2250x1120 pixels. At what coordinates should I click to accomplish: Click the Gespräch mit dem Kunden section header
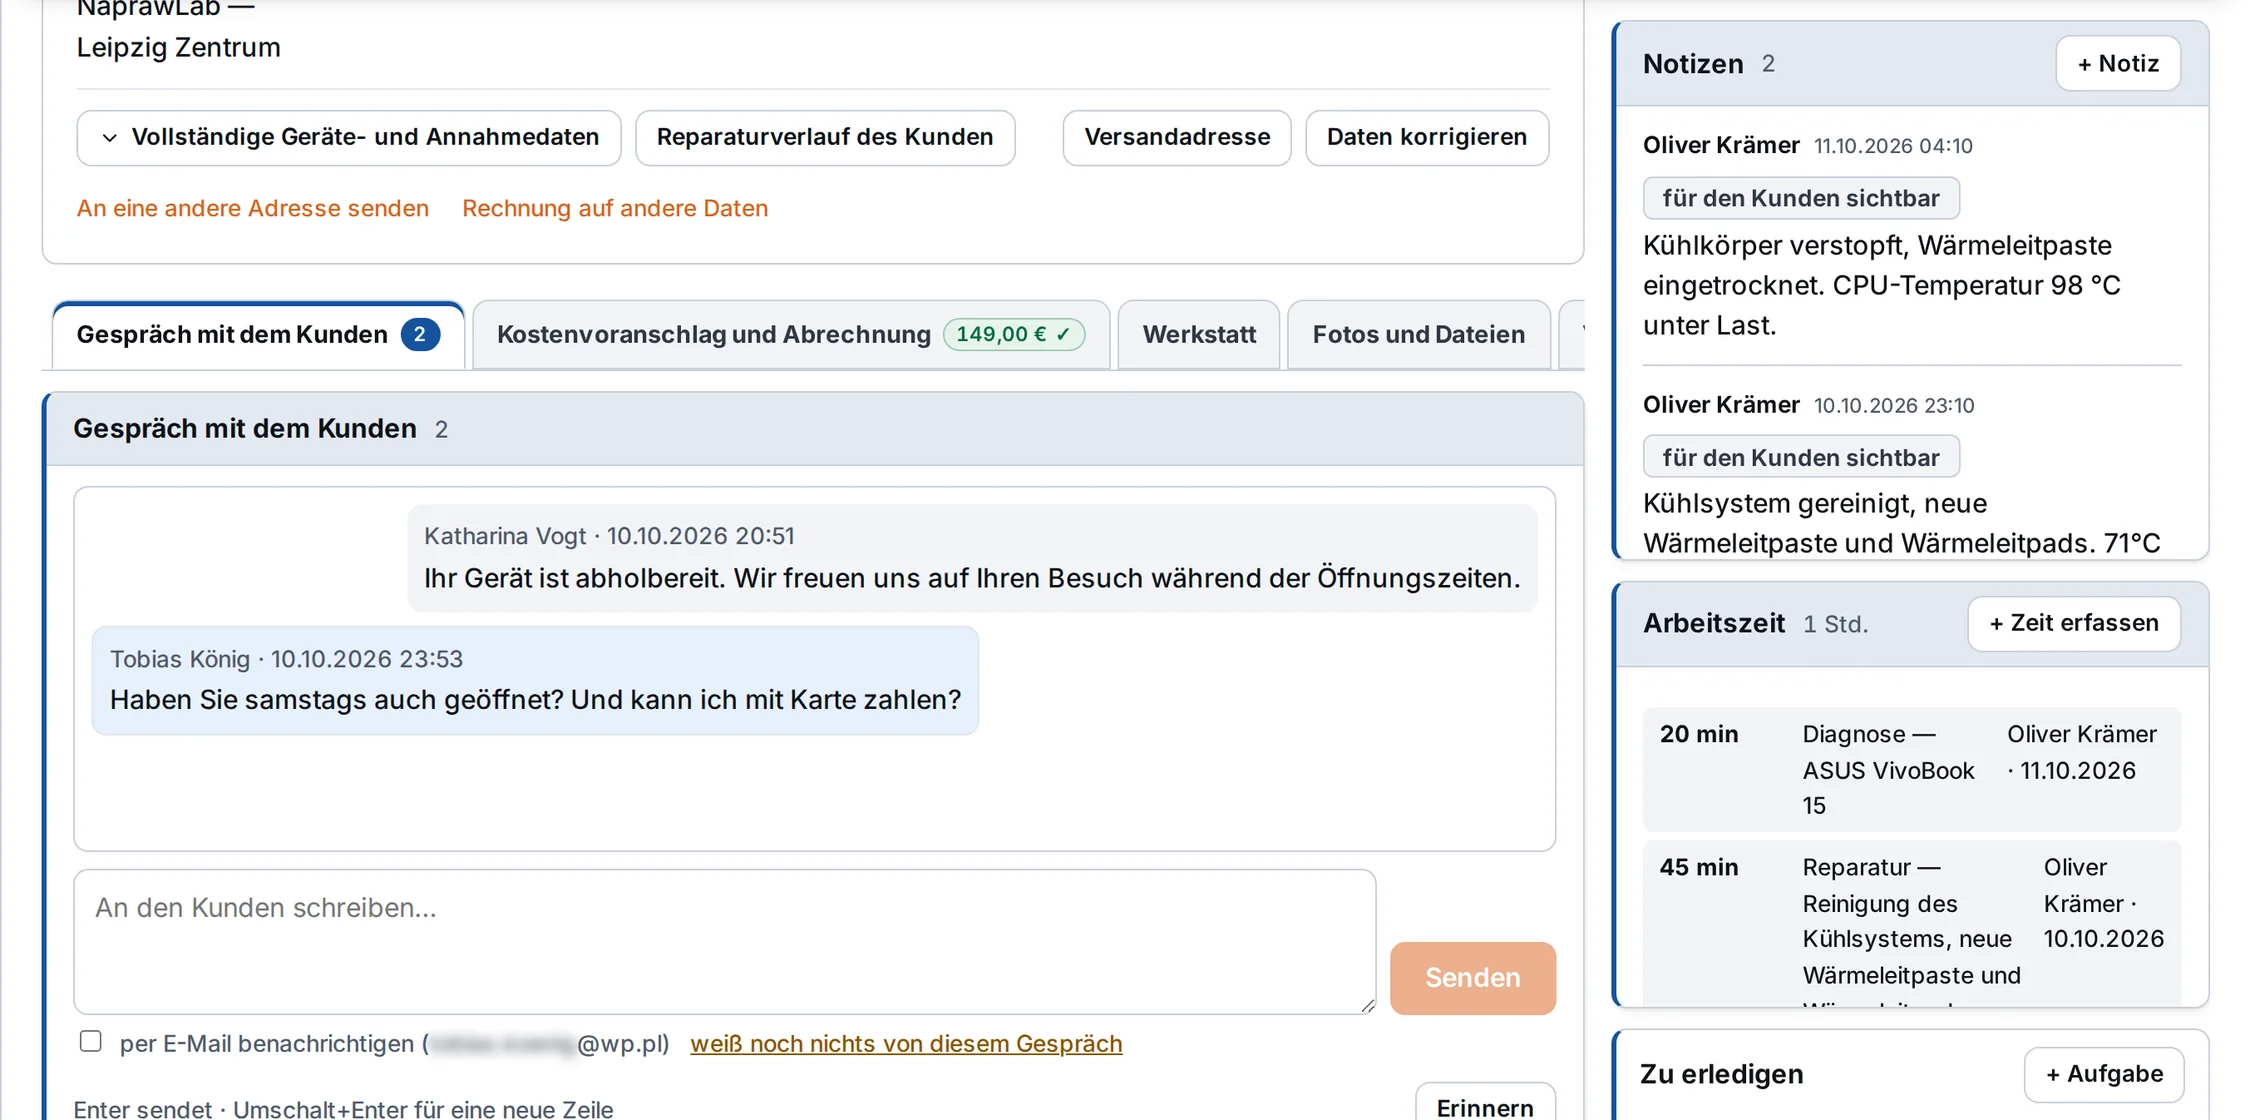click(814, 429)
